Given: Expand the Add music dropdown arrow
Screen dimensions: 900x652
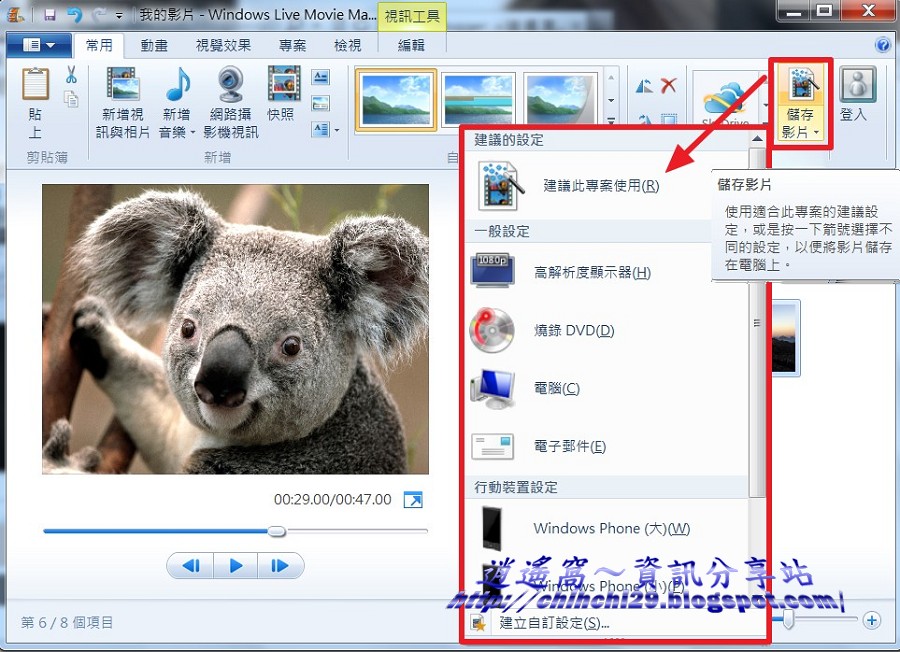Looking at the screenshot, I should point(193,133).
